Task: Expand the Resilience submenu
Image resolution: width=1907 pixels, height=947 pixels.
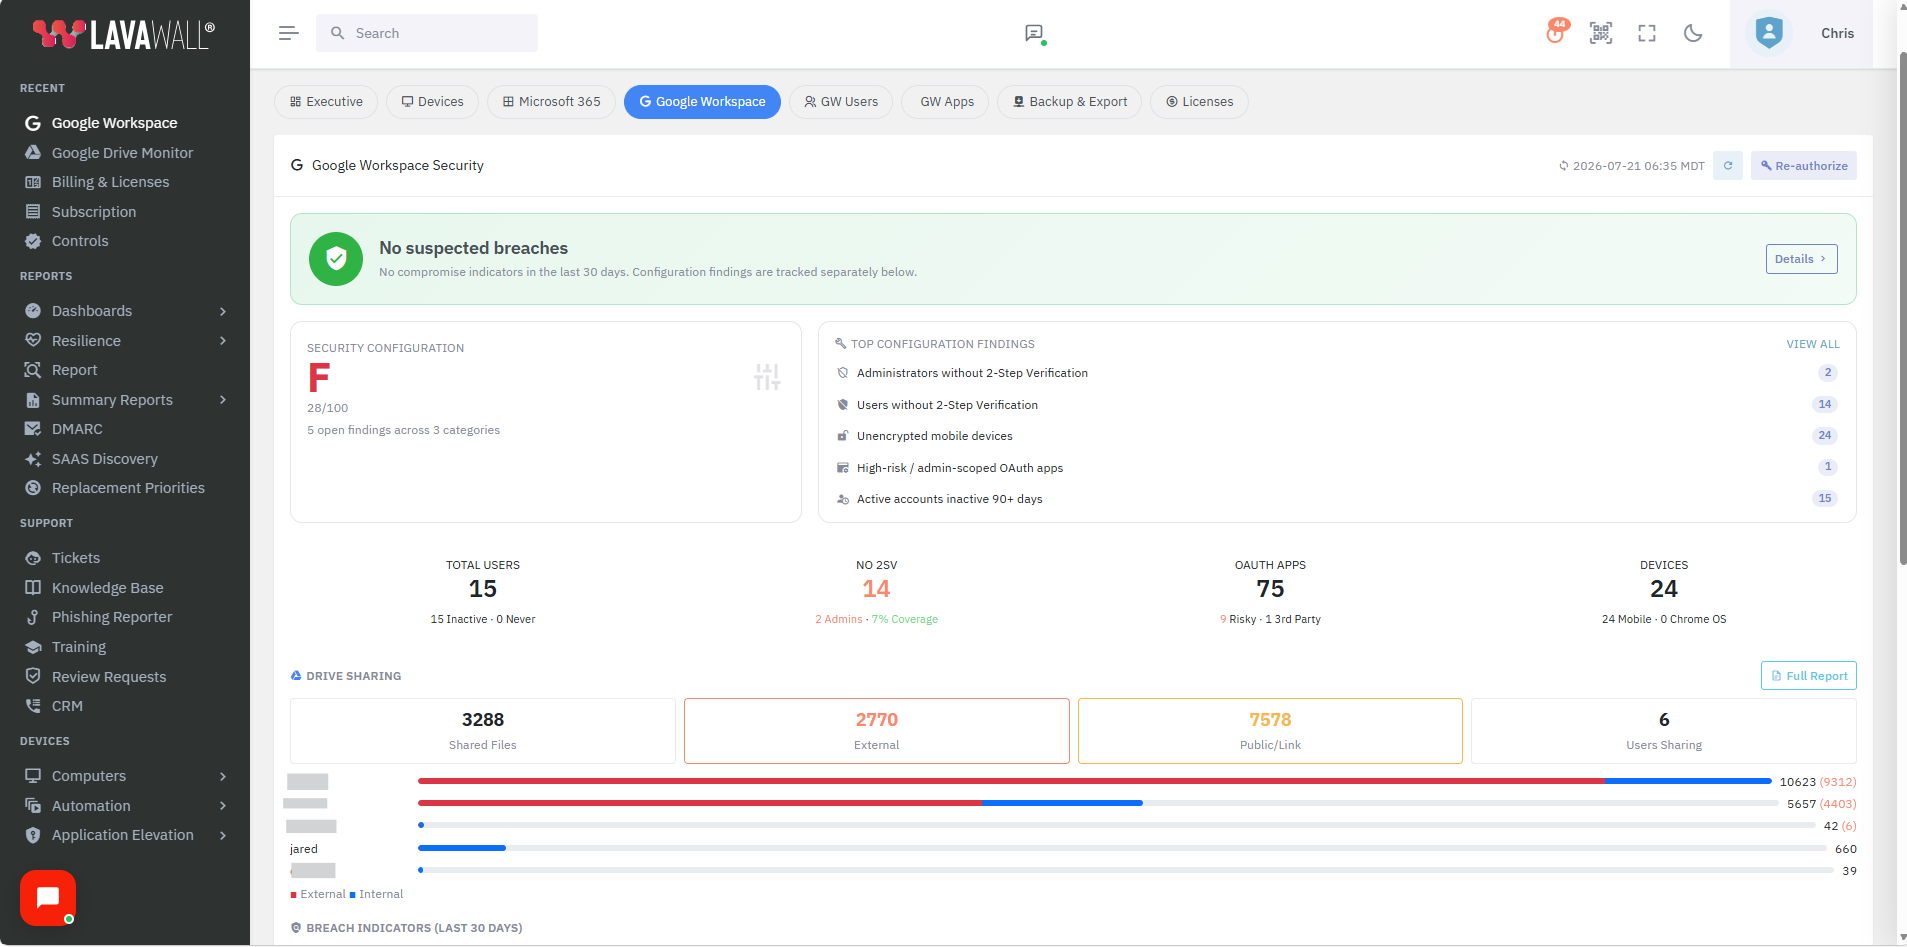Action: tap(125, 341)
